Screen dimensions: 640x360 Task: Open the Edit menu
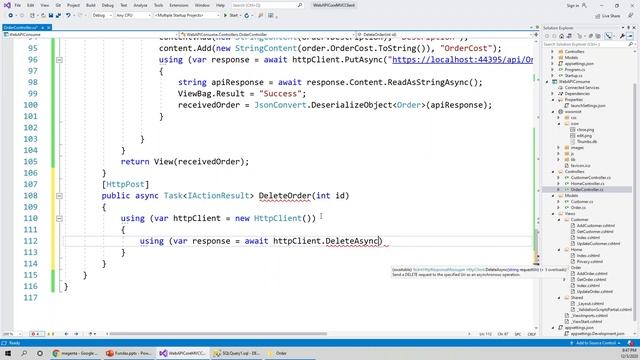[31, 5]
